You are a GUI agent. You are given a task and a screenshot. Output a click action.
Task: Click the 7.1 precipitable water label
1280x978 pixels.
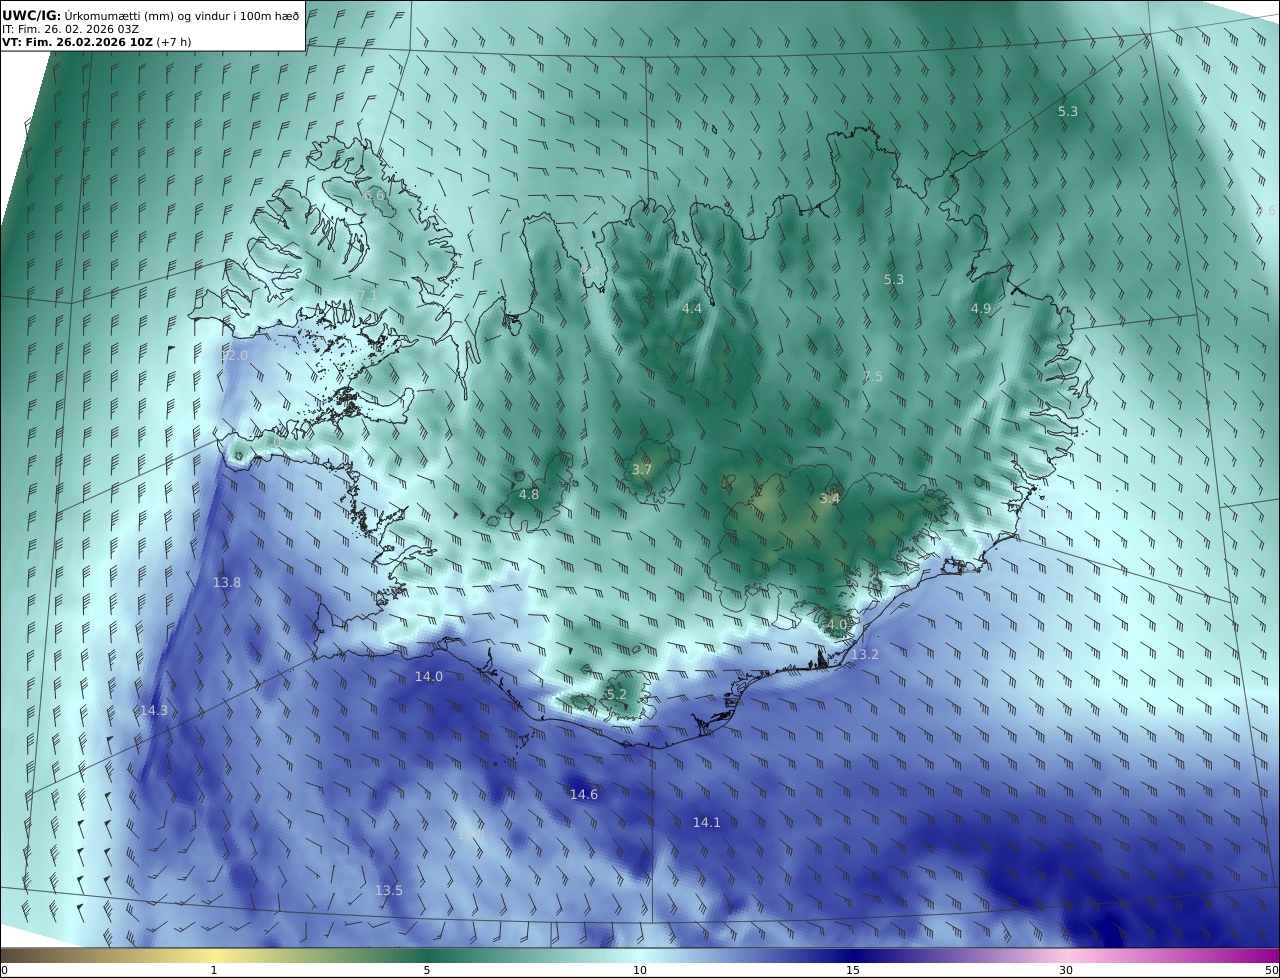367,295
